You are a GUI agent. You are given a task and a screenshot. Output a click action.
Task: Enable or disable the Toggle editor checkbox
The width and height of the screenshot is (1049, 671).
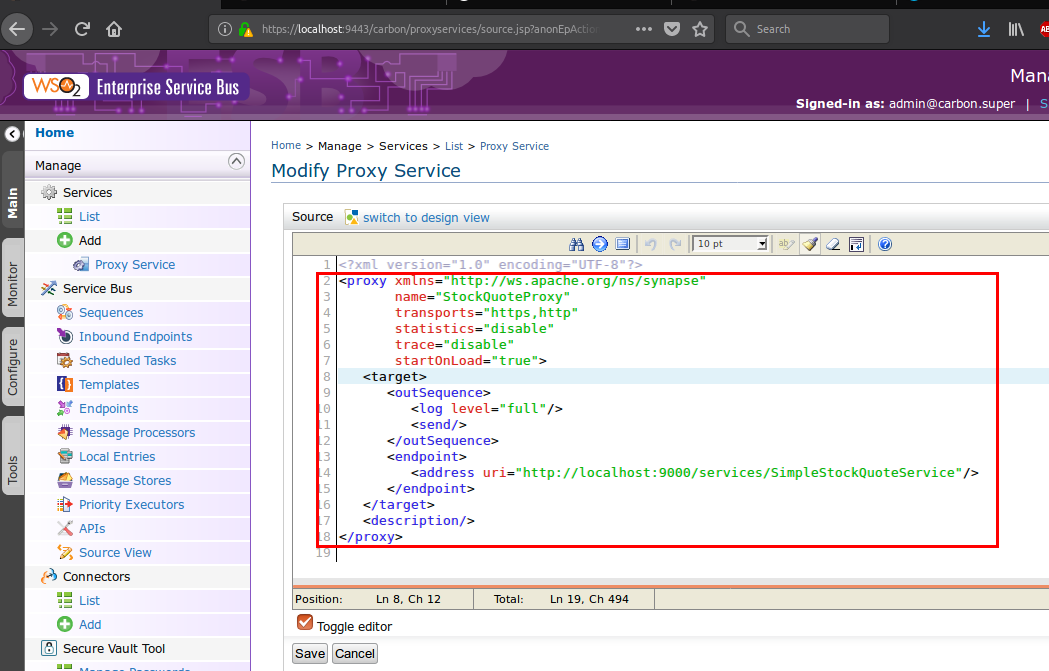coord(305,623)
